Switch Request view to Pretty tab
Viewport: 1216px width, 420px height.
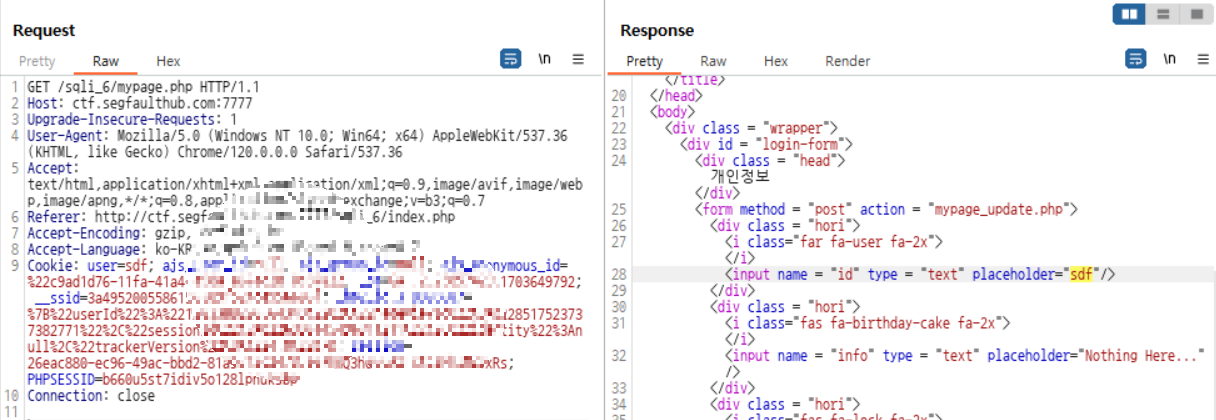click(x=37, y=61)
